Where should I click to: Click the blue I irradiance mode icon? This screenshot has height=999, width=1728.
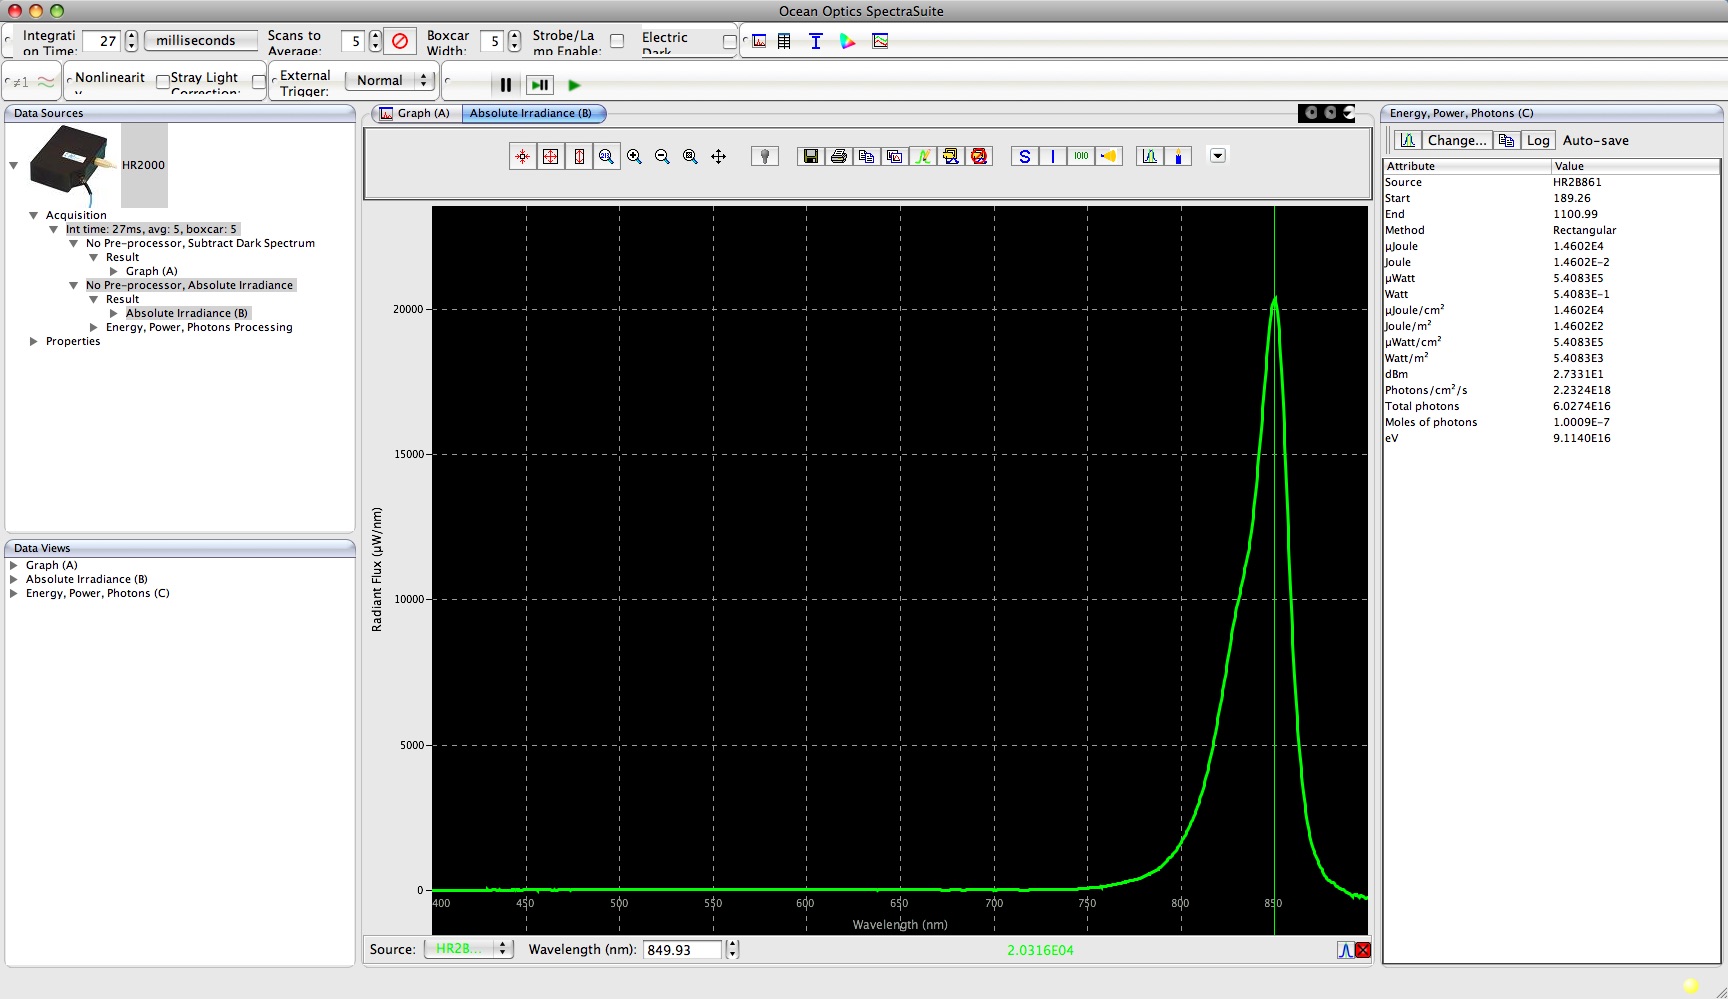(x=1053, y=156)
